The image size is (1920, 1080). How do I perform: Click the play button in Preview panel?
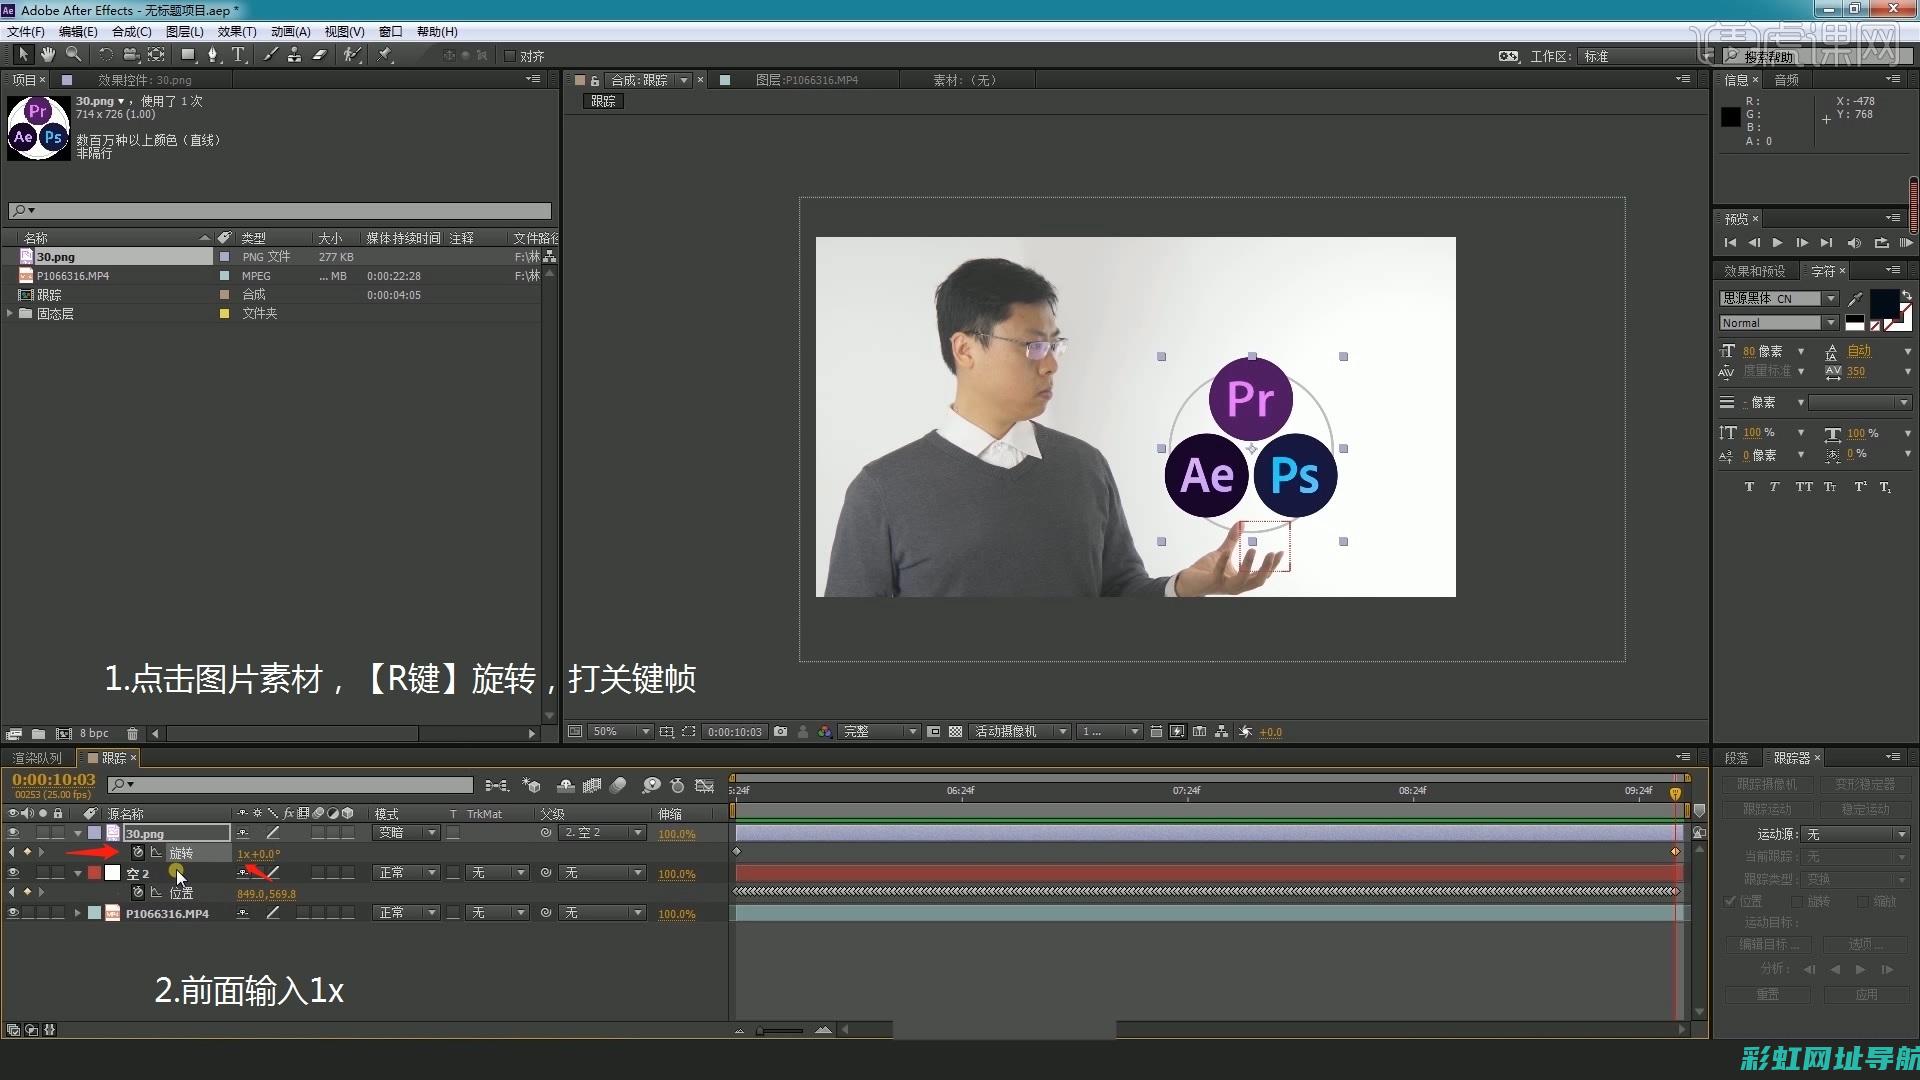pos(1777,243)
